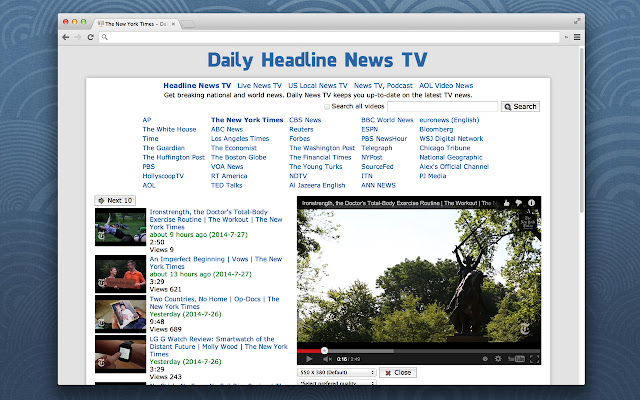Click the Daily Headline News TV heading
The height and width of the screenshot is (400, 640).
tap(318, 60)
